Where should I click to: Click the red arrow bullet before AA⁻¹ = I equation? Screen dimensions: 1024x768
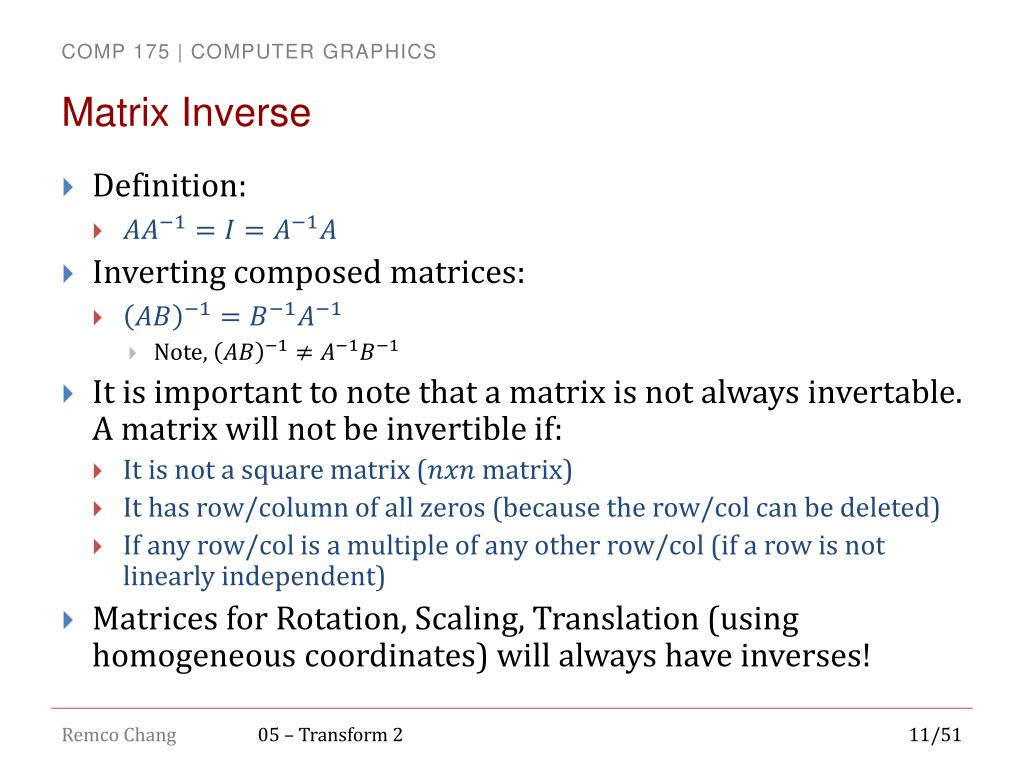[97, 231]
